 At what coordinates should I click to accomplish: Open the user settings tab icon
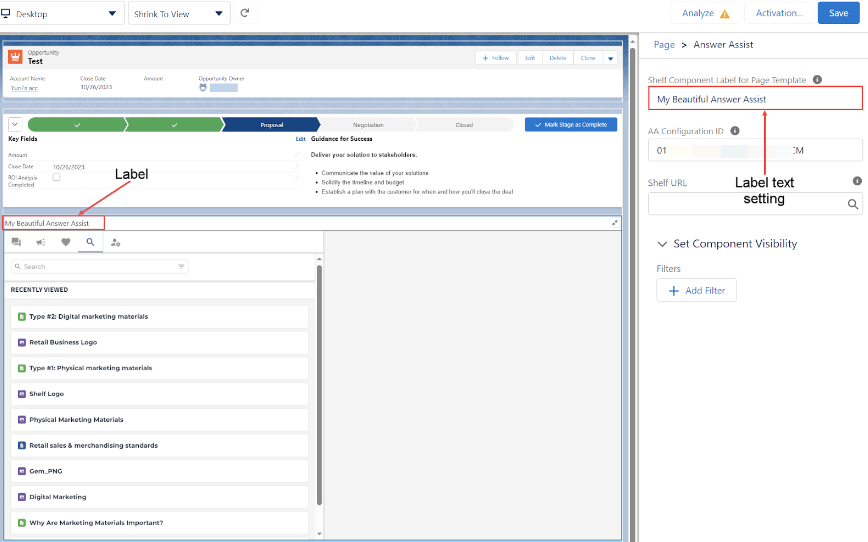point(115,242)
